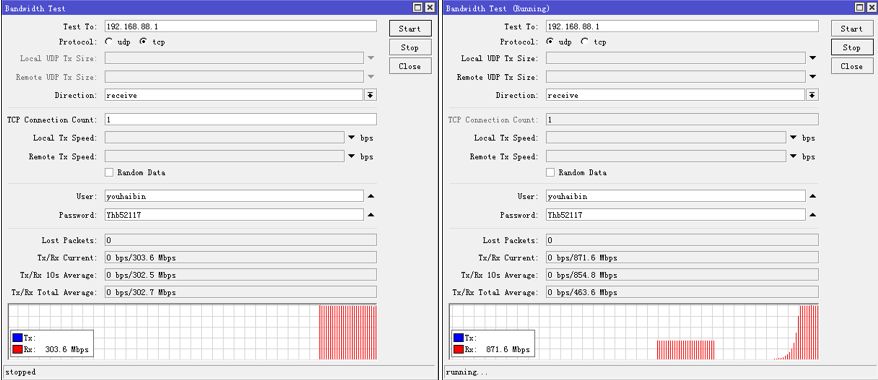Screen dimensions: 878x380
Task: Expand Remote Tx Speed arrow in left window
Action: pos(352,157)
